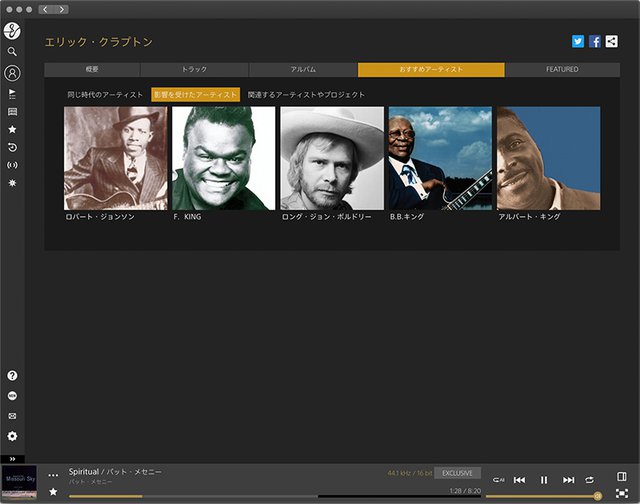Switch to the トラック tab
640x504 pixels.
click(x=195, y=70)
